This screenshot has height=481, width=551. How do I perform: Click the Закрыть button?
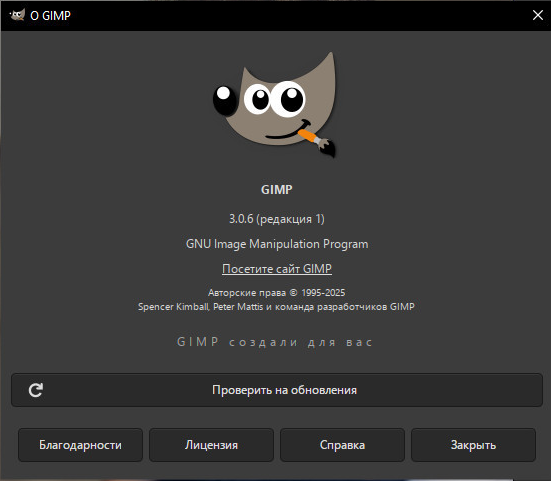click(473, 445)
